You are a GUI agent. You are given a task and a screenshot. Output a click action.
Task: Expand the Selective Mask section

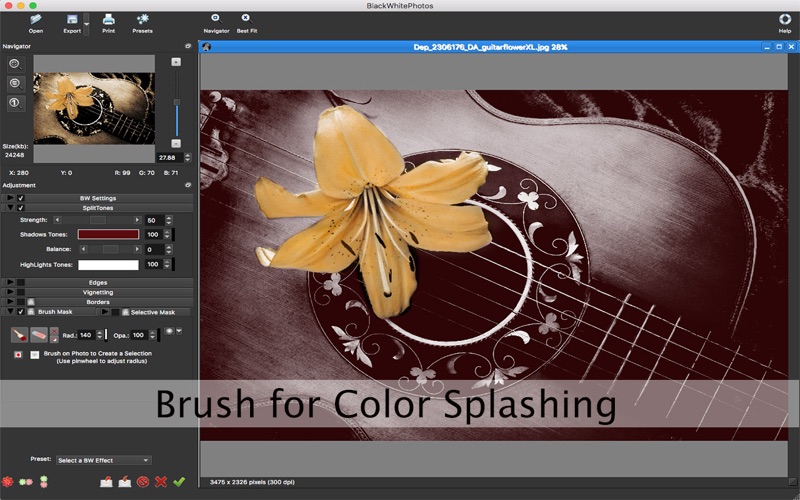click(105, 312)
